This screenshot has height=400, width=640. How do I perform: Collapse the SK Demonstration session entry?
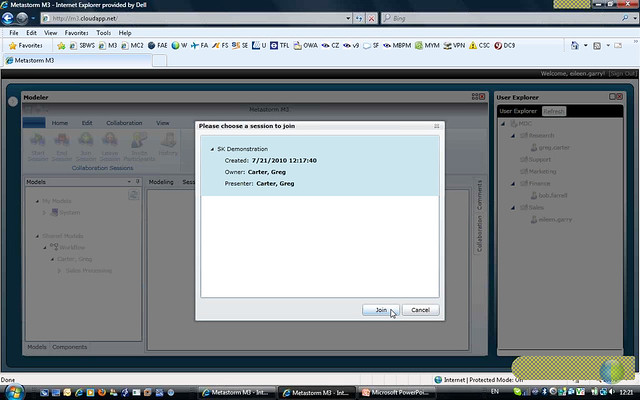coord(212,149)
